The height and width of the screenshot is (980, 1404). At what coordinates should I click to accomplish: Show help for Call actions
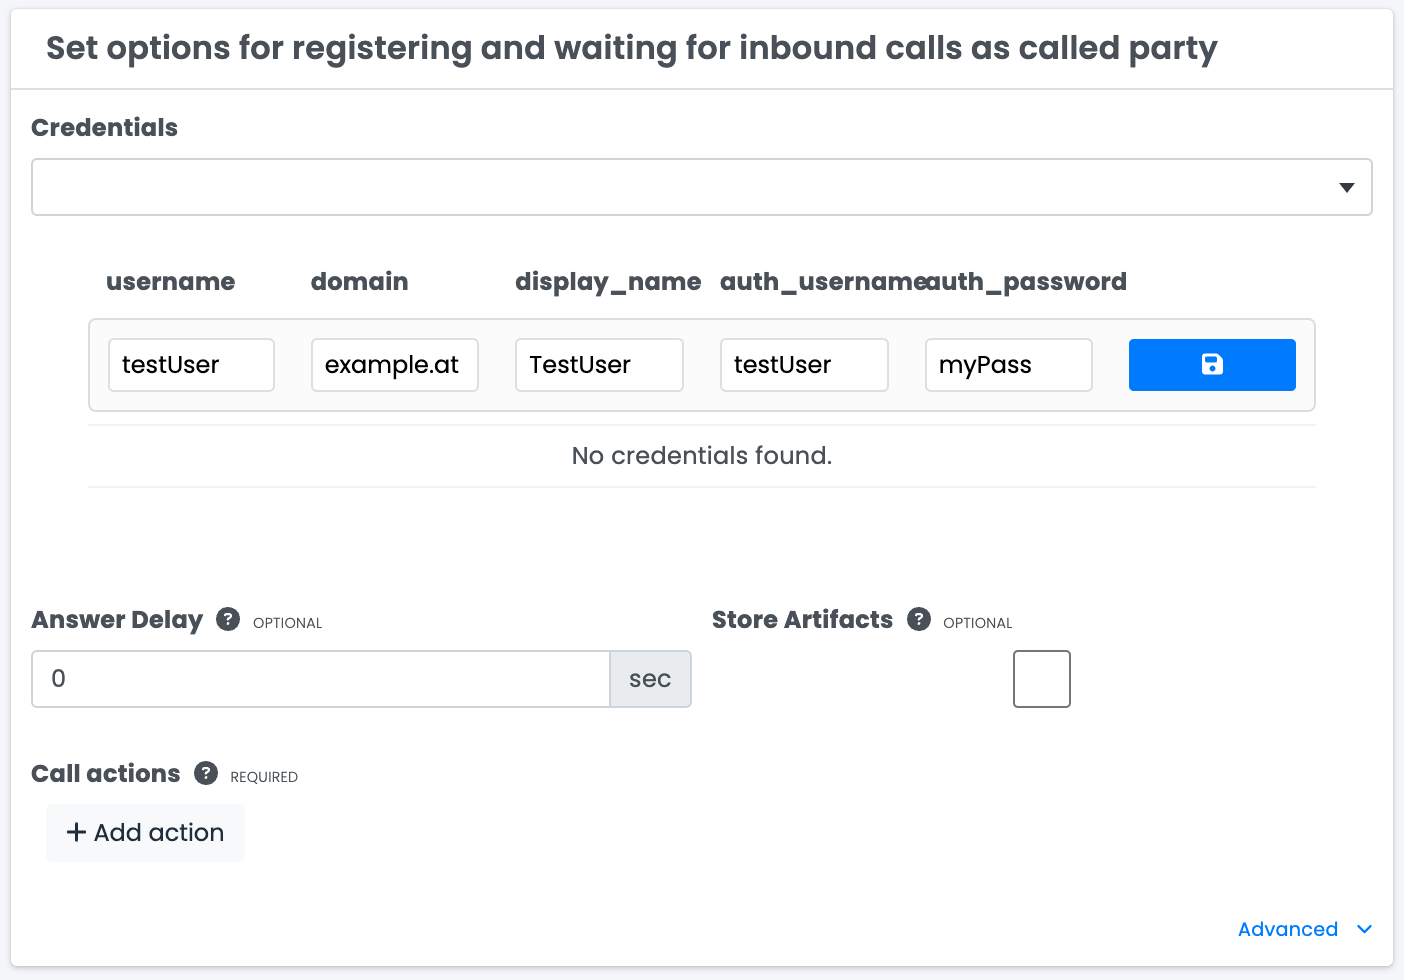[206, 773]
